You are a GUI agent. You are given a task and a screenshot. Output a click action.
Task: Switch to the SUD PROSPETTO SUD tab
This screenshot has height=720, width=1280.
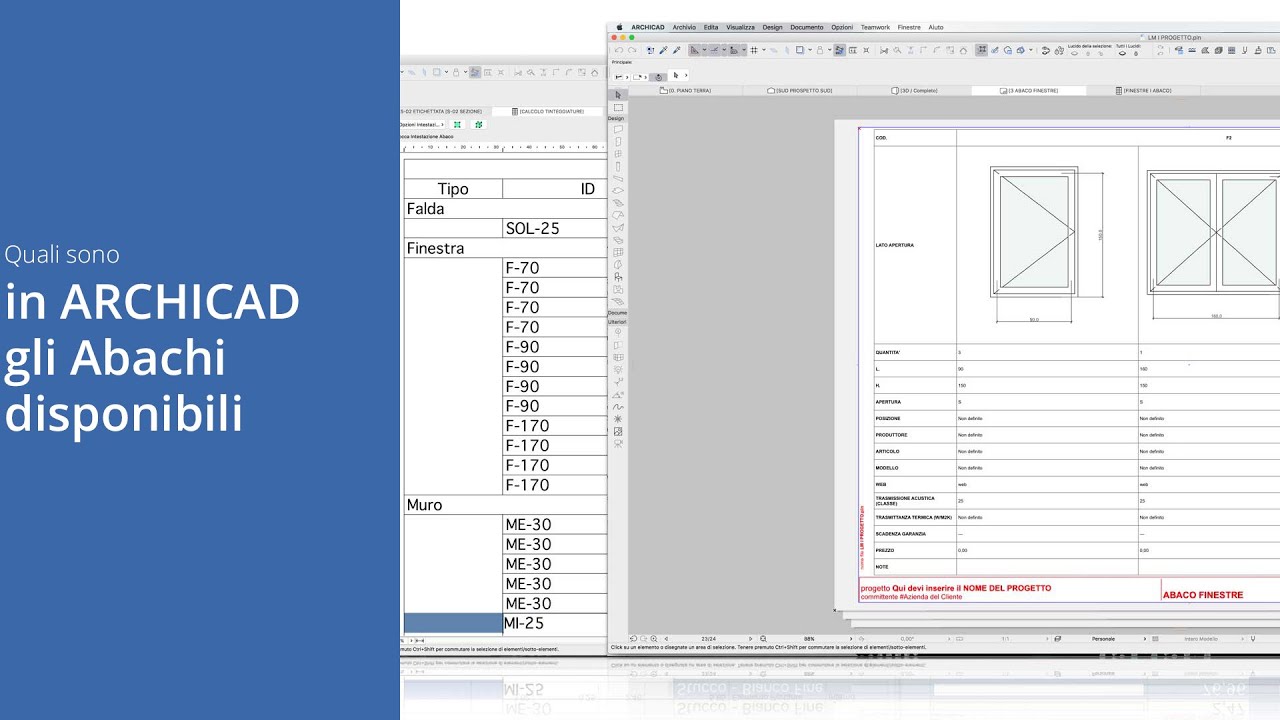click(x=800, y=90)
